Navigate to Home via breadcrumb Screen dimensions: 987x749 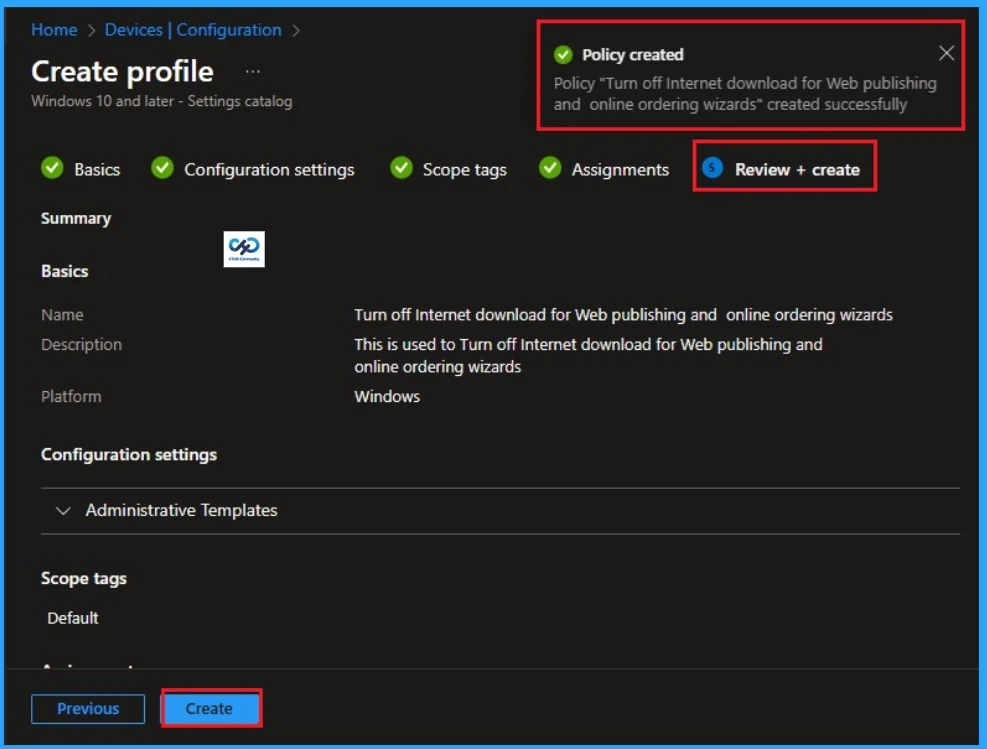tap(54, 30)
